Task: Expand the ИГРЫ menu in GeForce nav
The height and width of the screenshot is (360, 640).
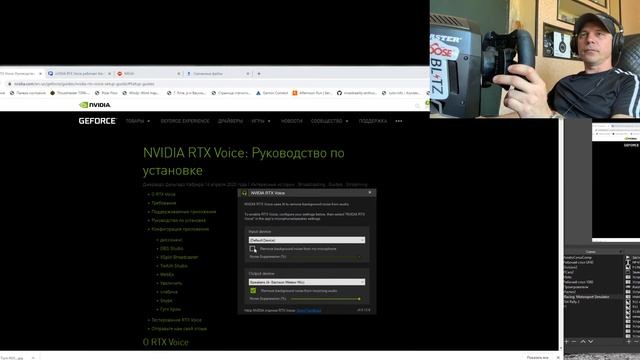Action: tap(261, 121)
